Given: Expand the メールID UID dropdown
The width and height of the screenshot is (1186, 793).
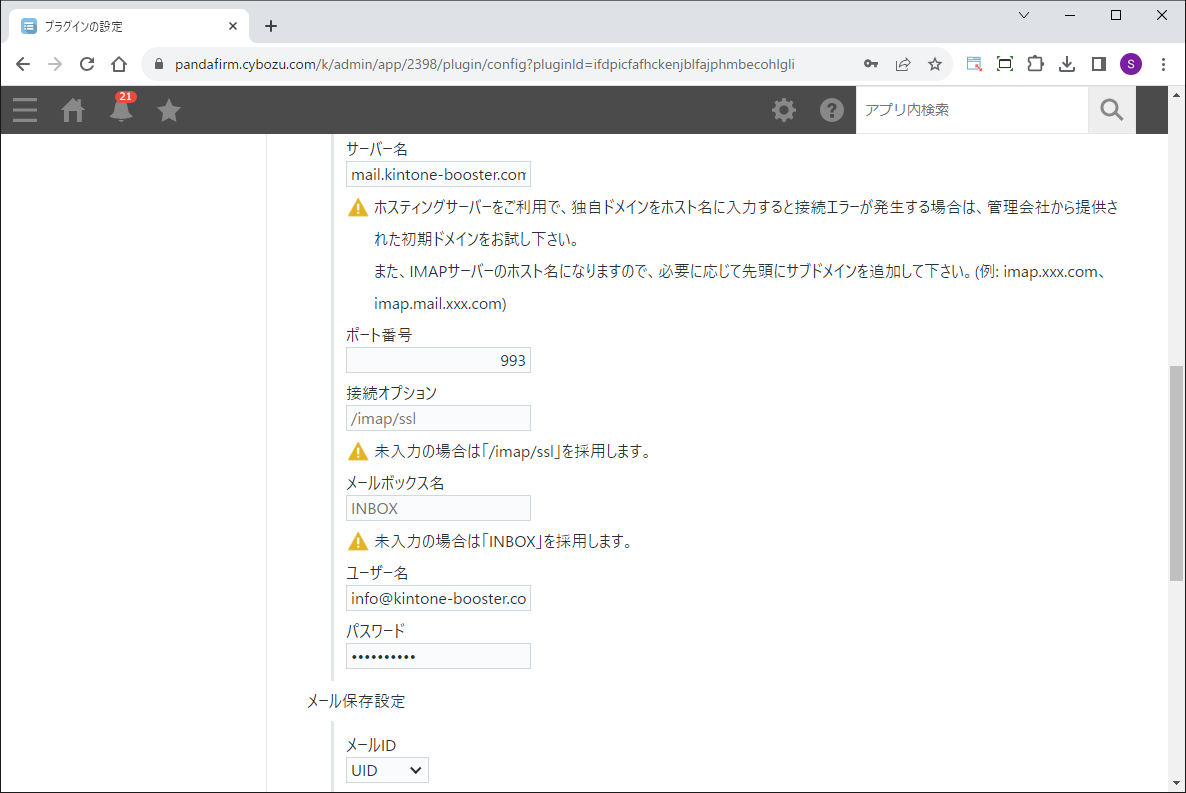Looking at the screenshot, I should point(387,770).
